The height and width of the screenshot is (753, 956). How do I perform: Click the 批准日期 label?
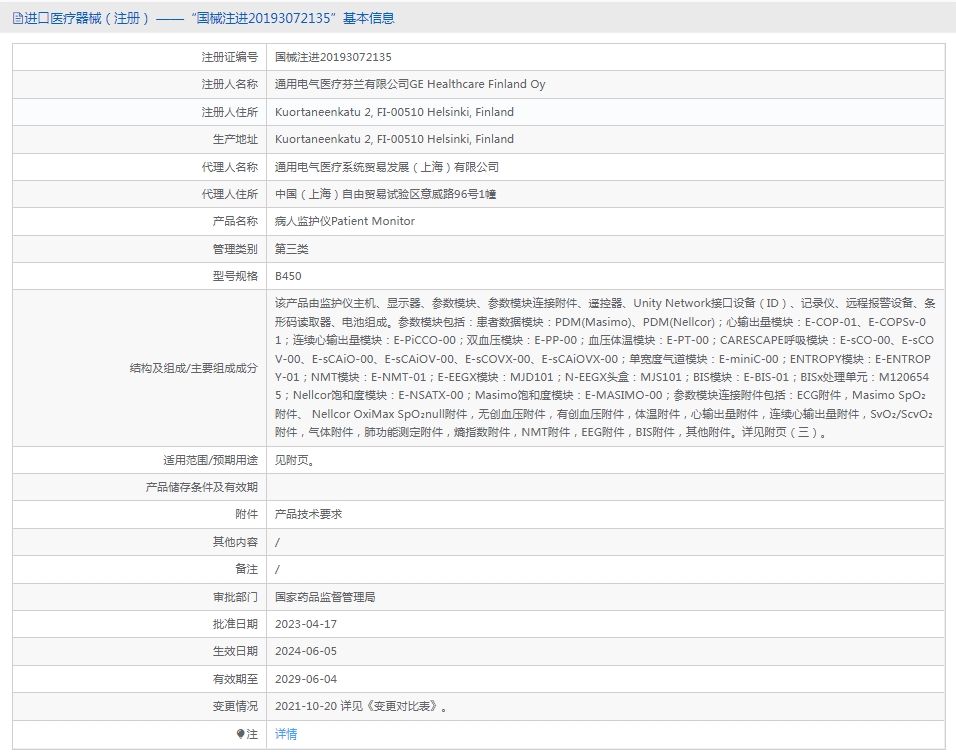coord(235,624)
